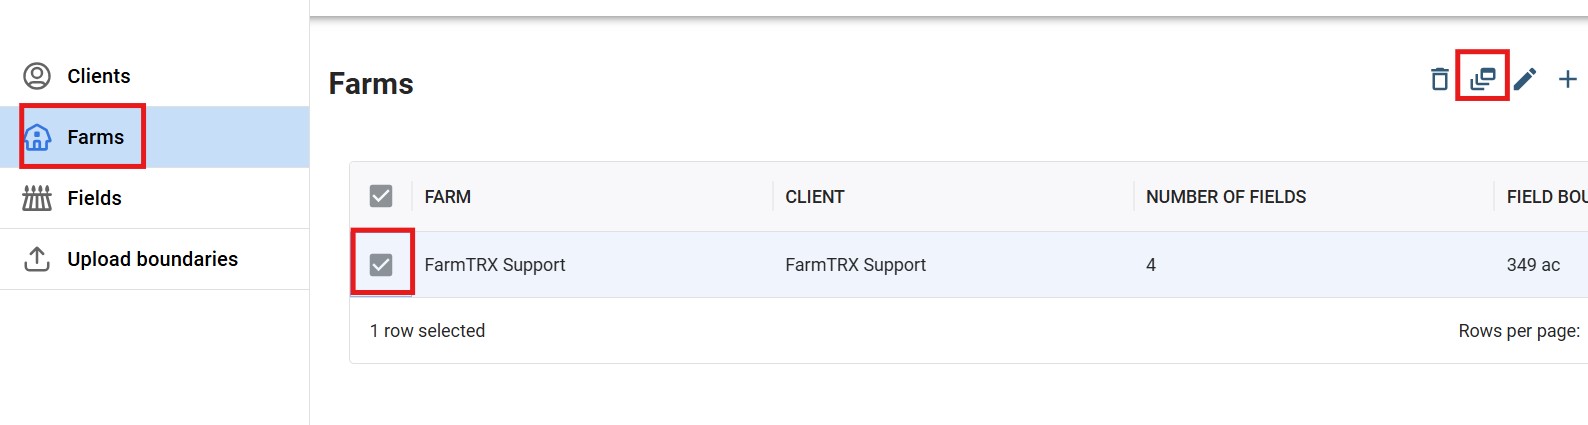
Task: Edit selected farm with pencil icon
Action: (1525, 79)
